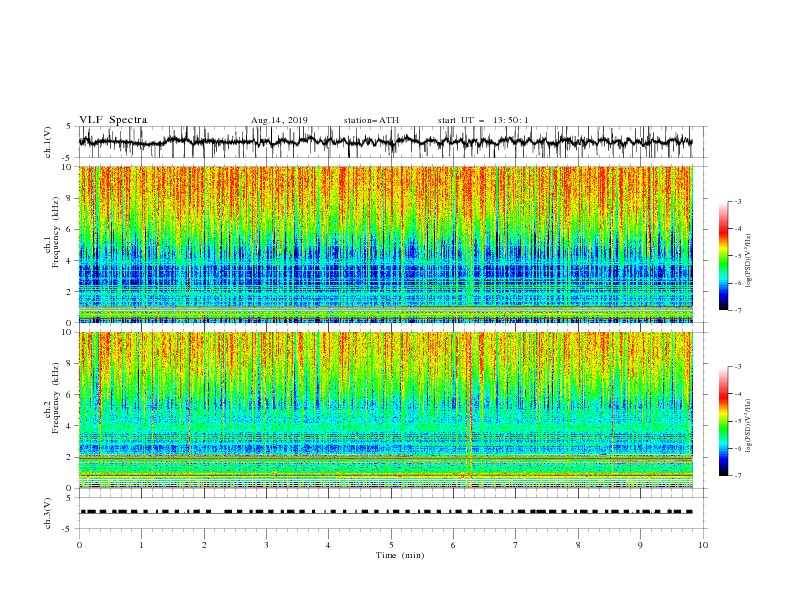The height and width of the screenshot is (612, 792).
Task: Click the "-3" label on ch.2 colorbar
Action: coord(737,367)
